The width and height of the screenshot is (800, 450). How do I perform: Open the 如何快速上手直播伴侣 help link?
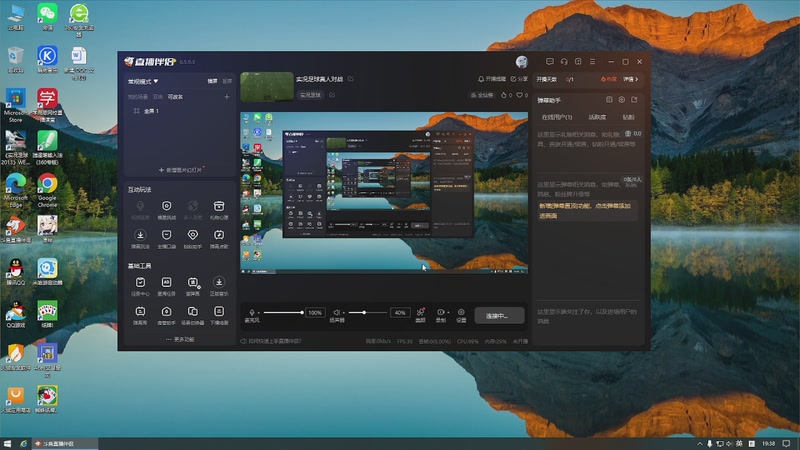pos(271,341)
